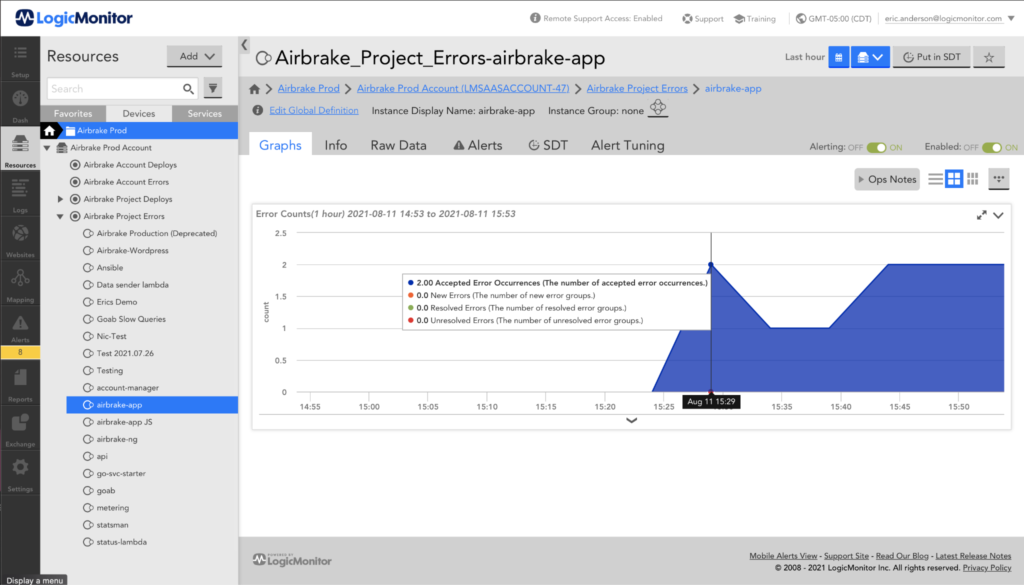
Task: Open the resource tree filter icon
Action: 213,88
